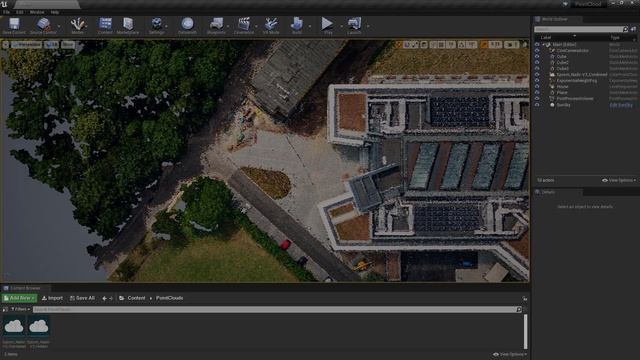Open the Lit view mode dropdown
640x360 pixels.
pos(51,44)
